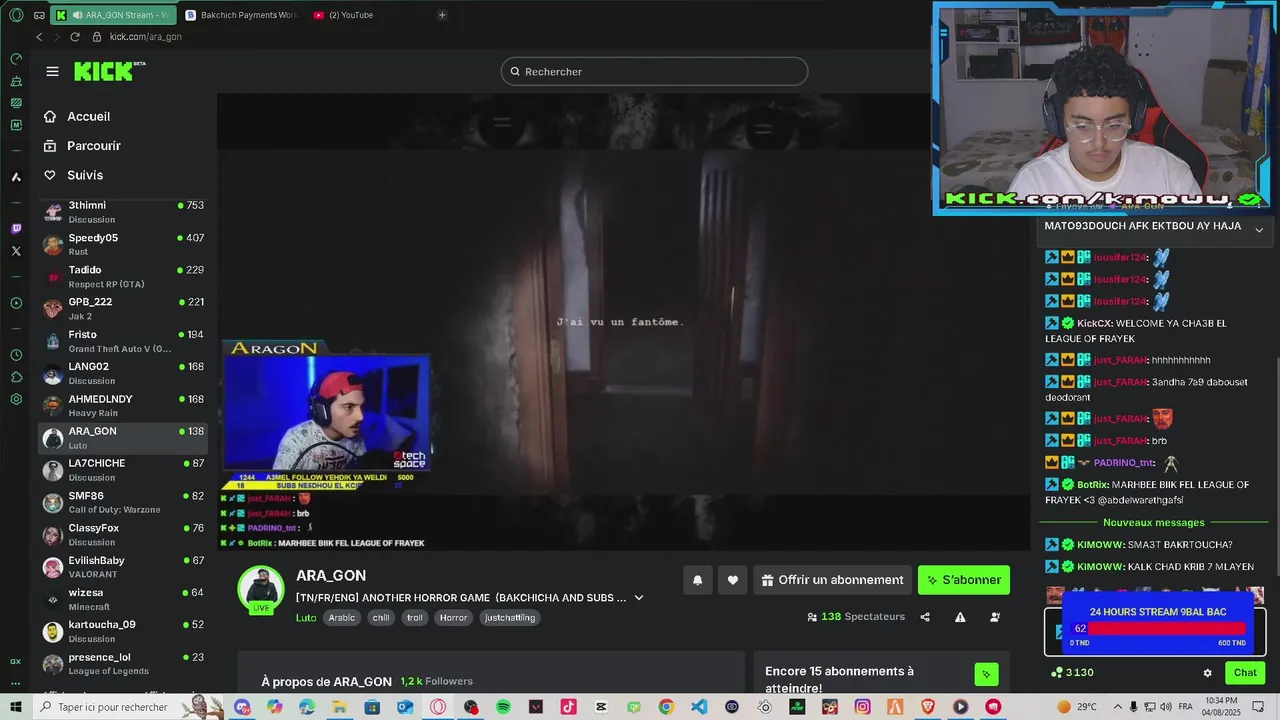Image resolution: width=1280 pixels, height=720 pixels.
Task: Switch to the YouTube tab
Action: [x=343, y=15]
